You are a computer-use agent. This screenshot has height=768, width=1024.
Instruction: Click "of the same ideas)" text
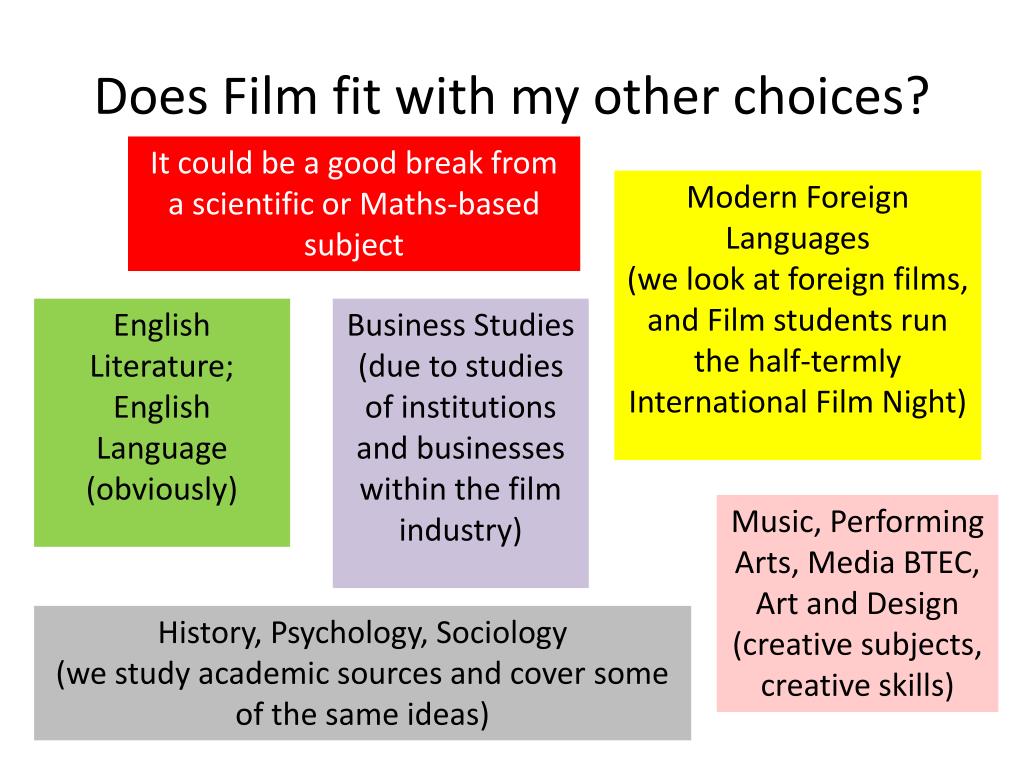[x=362, y=714]
